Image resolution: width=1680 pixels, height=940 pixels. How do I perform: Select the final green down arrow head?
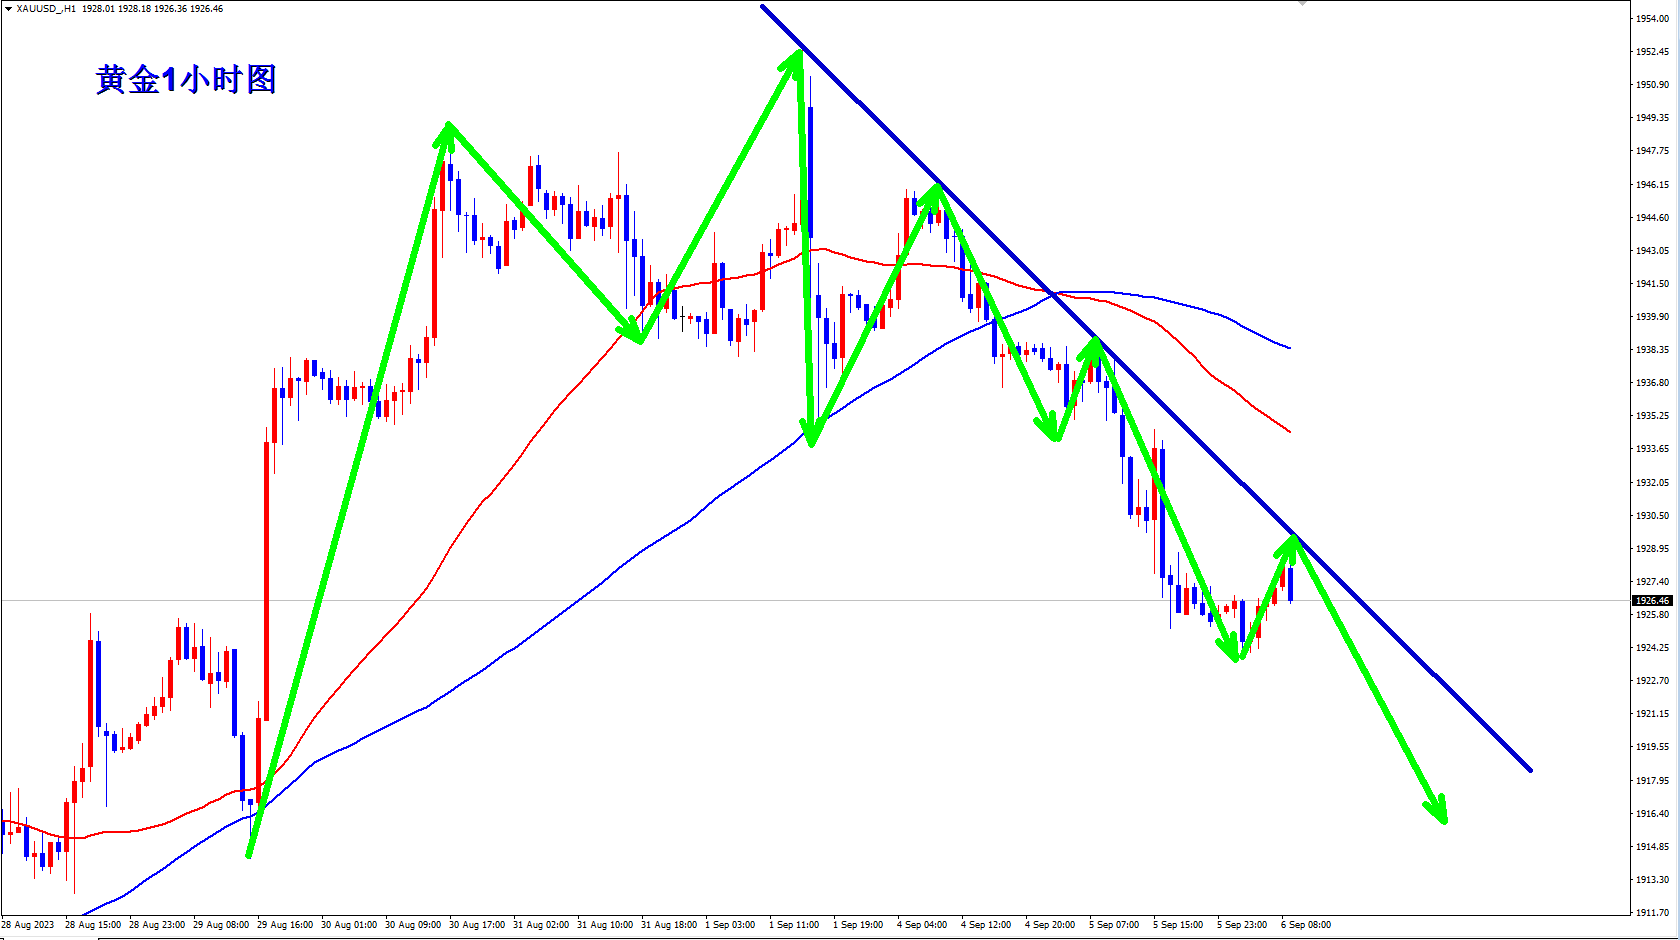[x=1438, y=810]
